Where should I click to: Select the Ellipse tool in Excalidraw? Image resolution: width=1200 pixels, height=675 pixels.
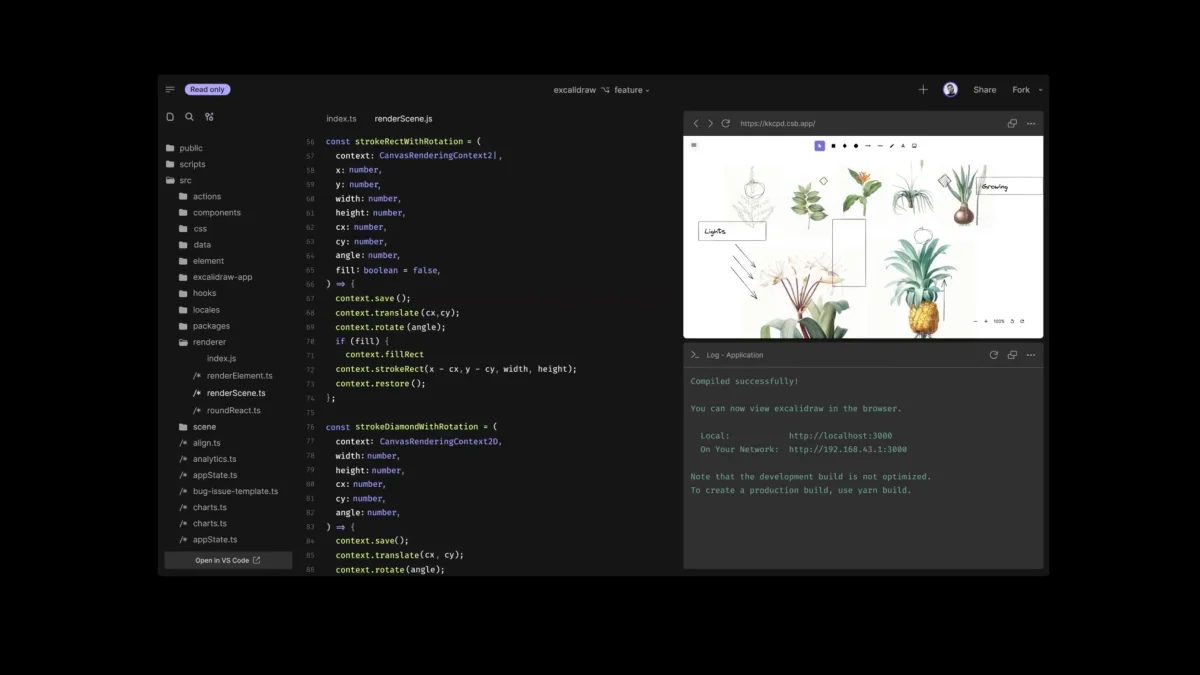click(x=856, y=145)
